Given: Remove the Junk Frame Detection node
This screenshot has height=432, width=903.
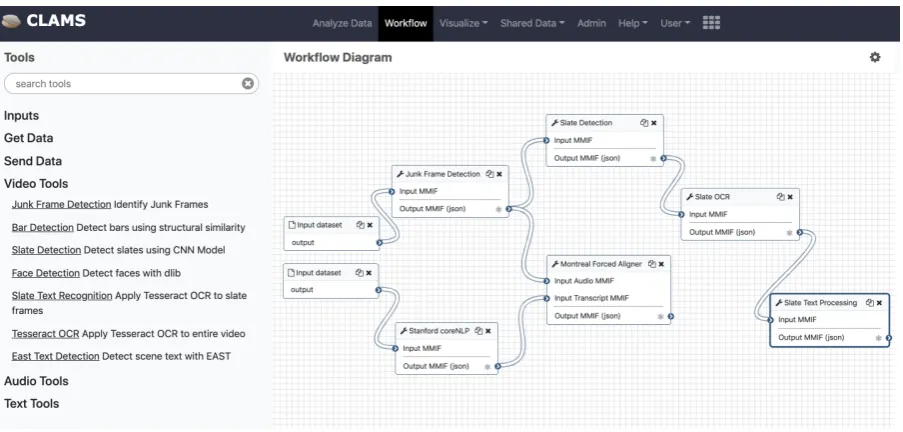Looking at the screenshot, I should [499, 174].
